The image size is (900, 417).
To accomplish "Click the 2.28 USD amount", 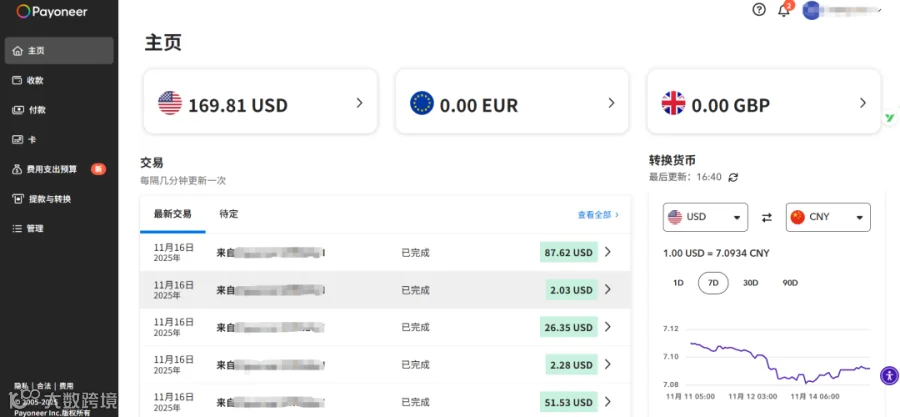I will click(x=571, y=365).
